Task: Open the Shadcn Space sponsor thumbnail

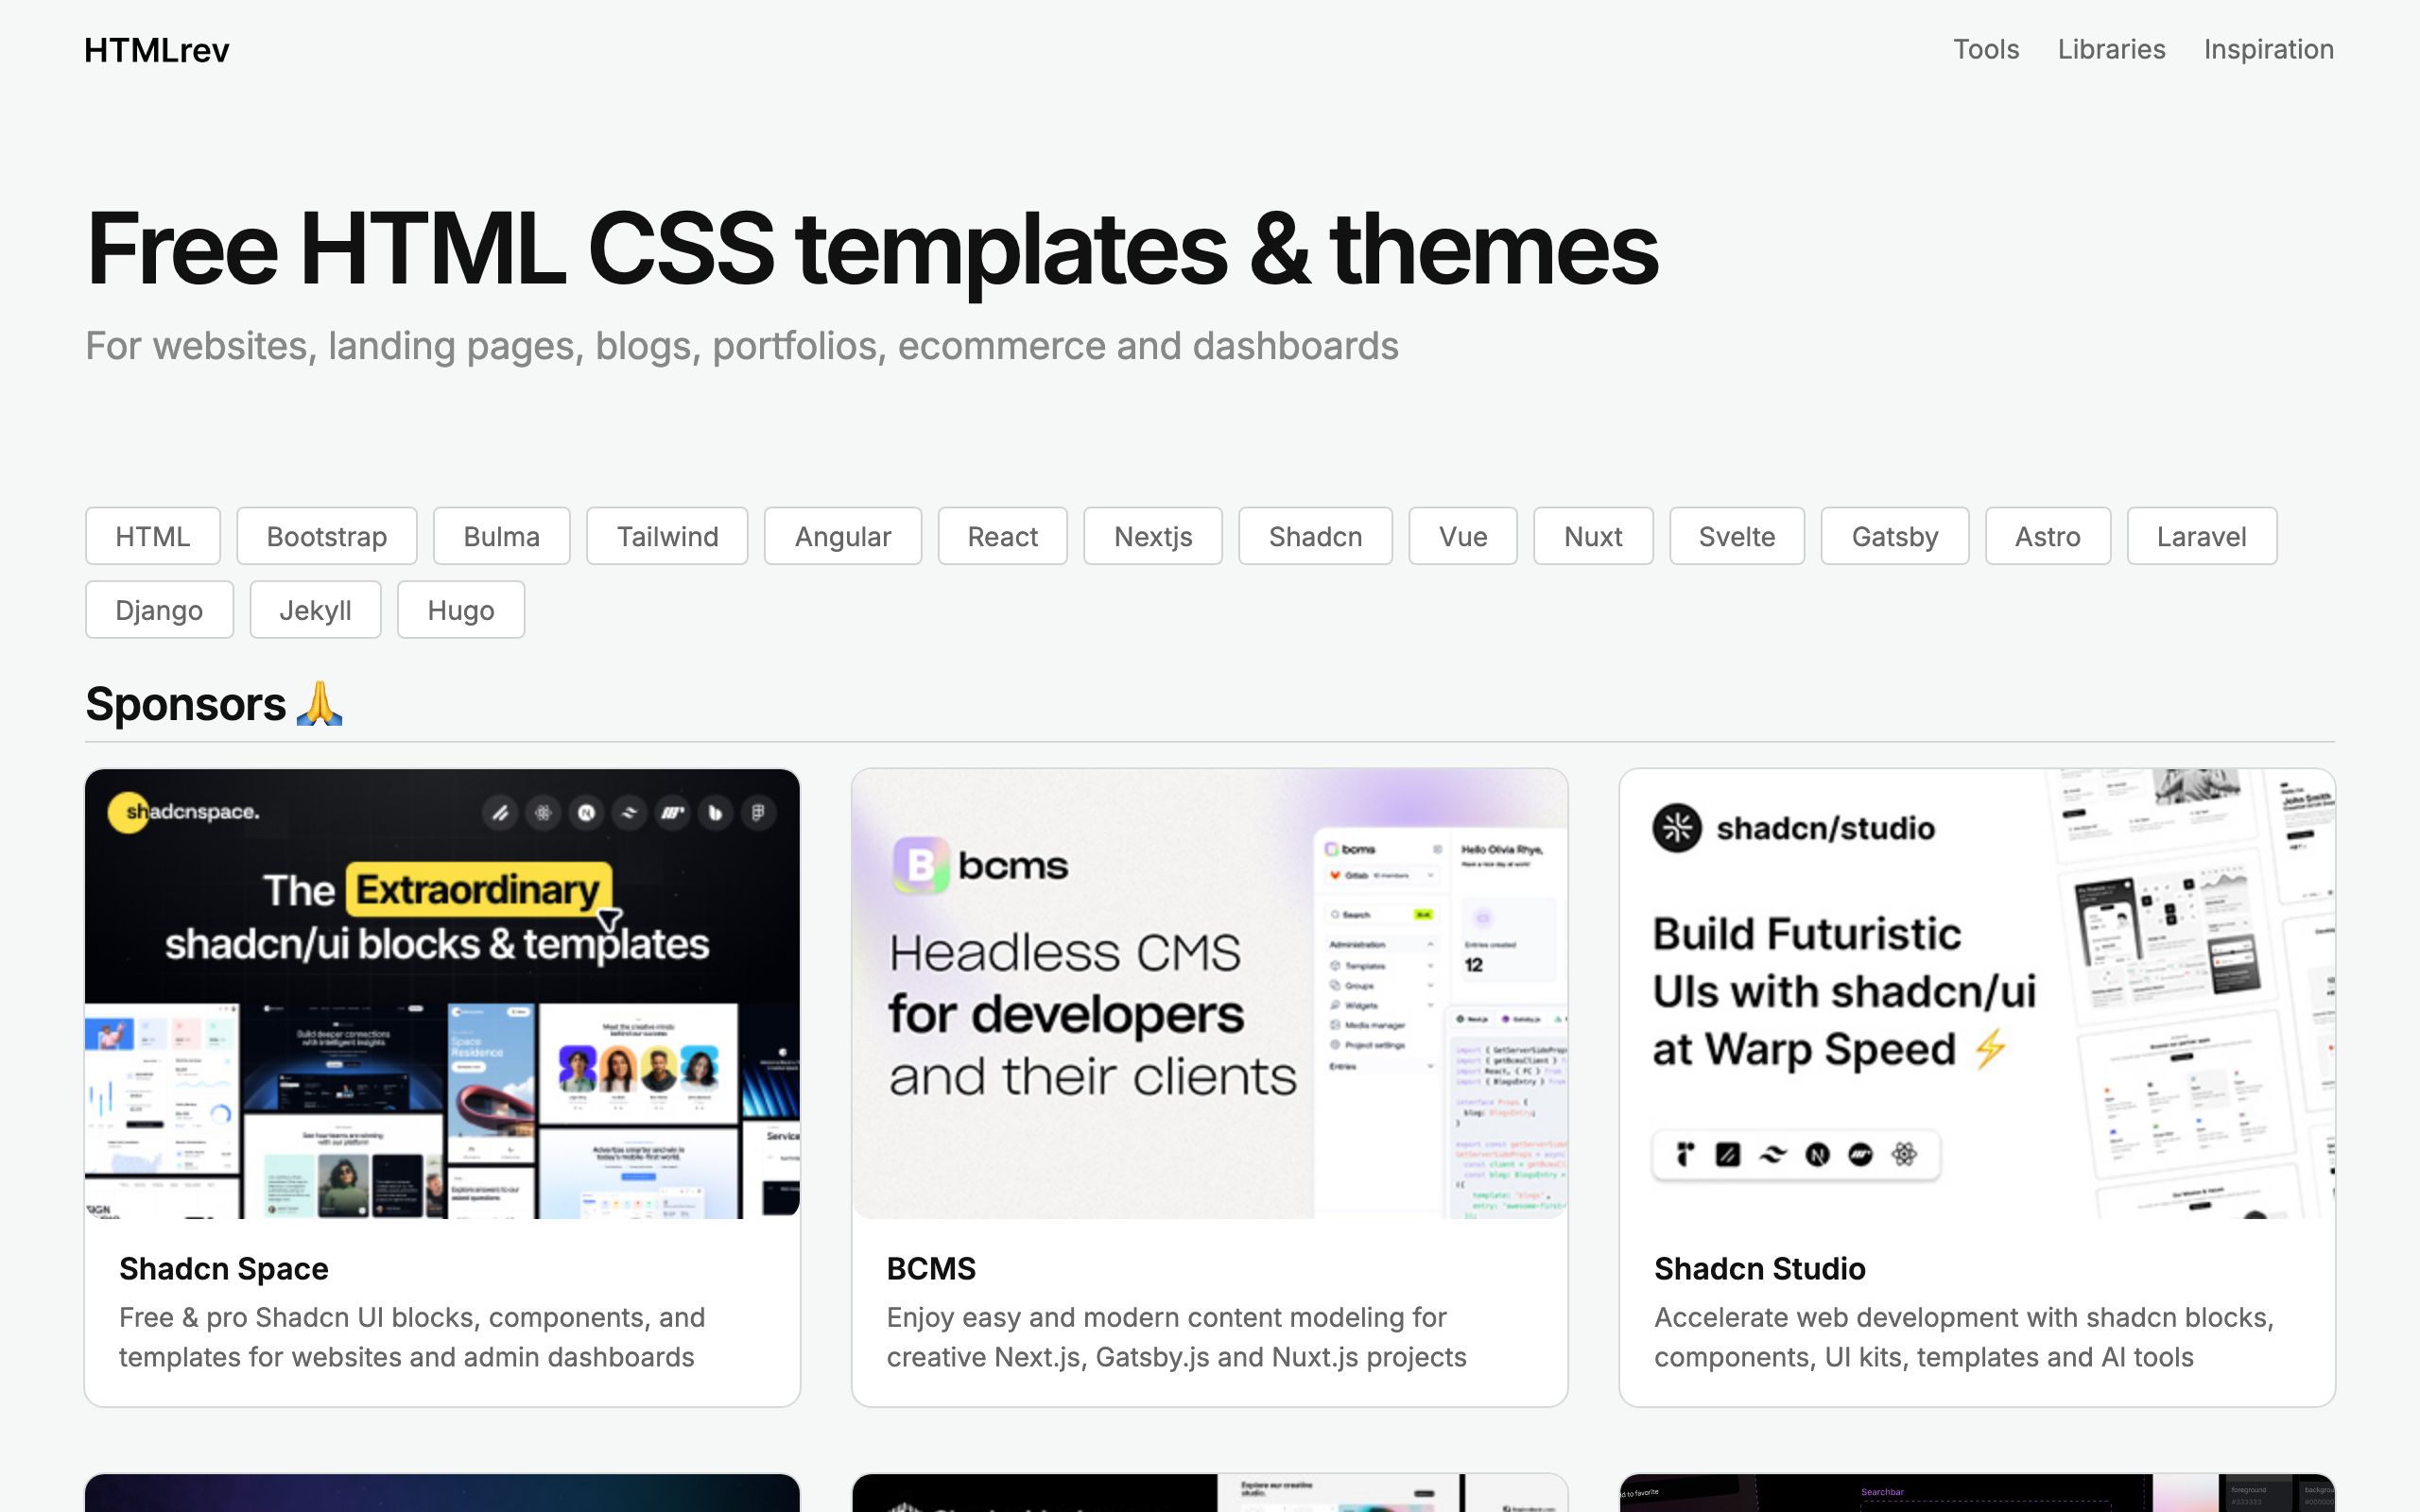Action: pyautogui.click(x=442, y=993)
